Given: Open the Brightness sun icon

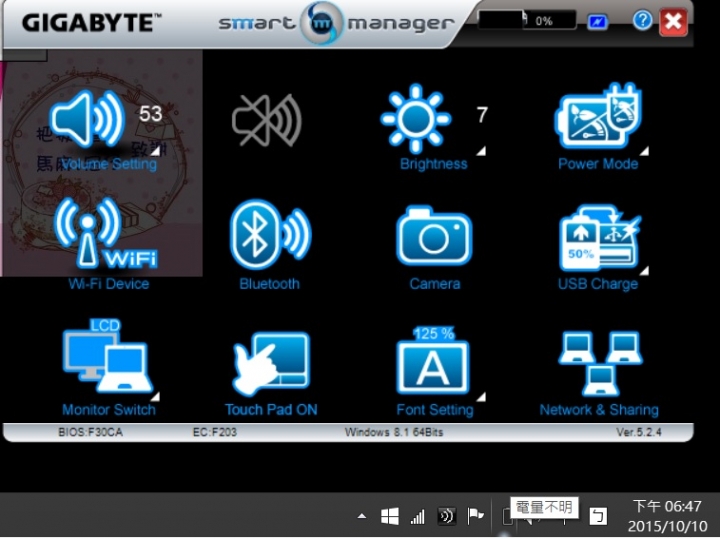Looking at the screenshot, I should [x=416, y=118].
